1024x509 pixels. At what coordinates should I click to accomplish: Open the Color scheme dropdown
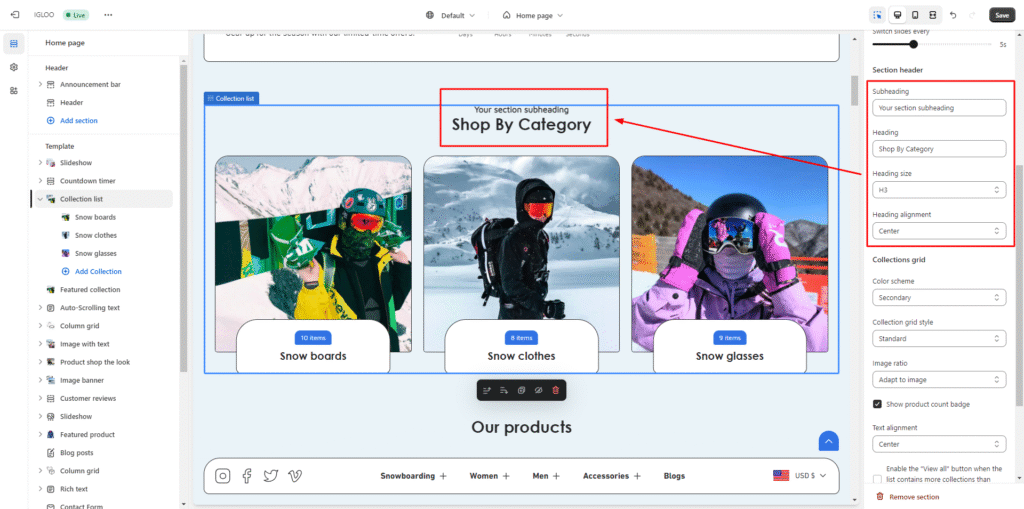938,298
